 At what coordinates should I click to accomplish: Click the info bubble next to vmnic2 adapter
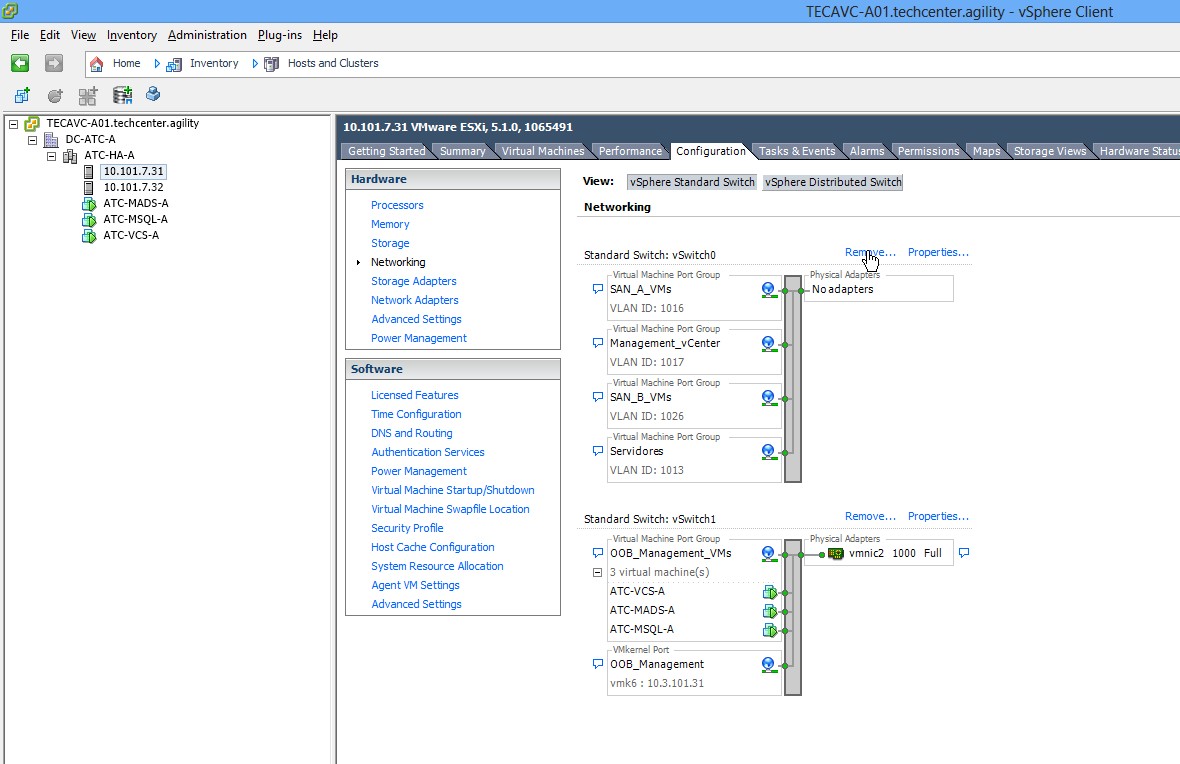pyautogui.click(x=964, y=553)
